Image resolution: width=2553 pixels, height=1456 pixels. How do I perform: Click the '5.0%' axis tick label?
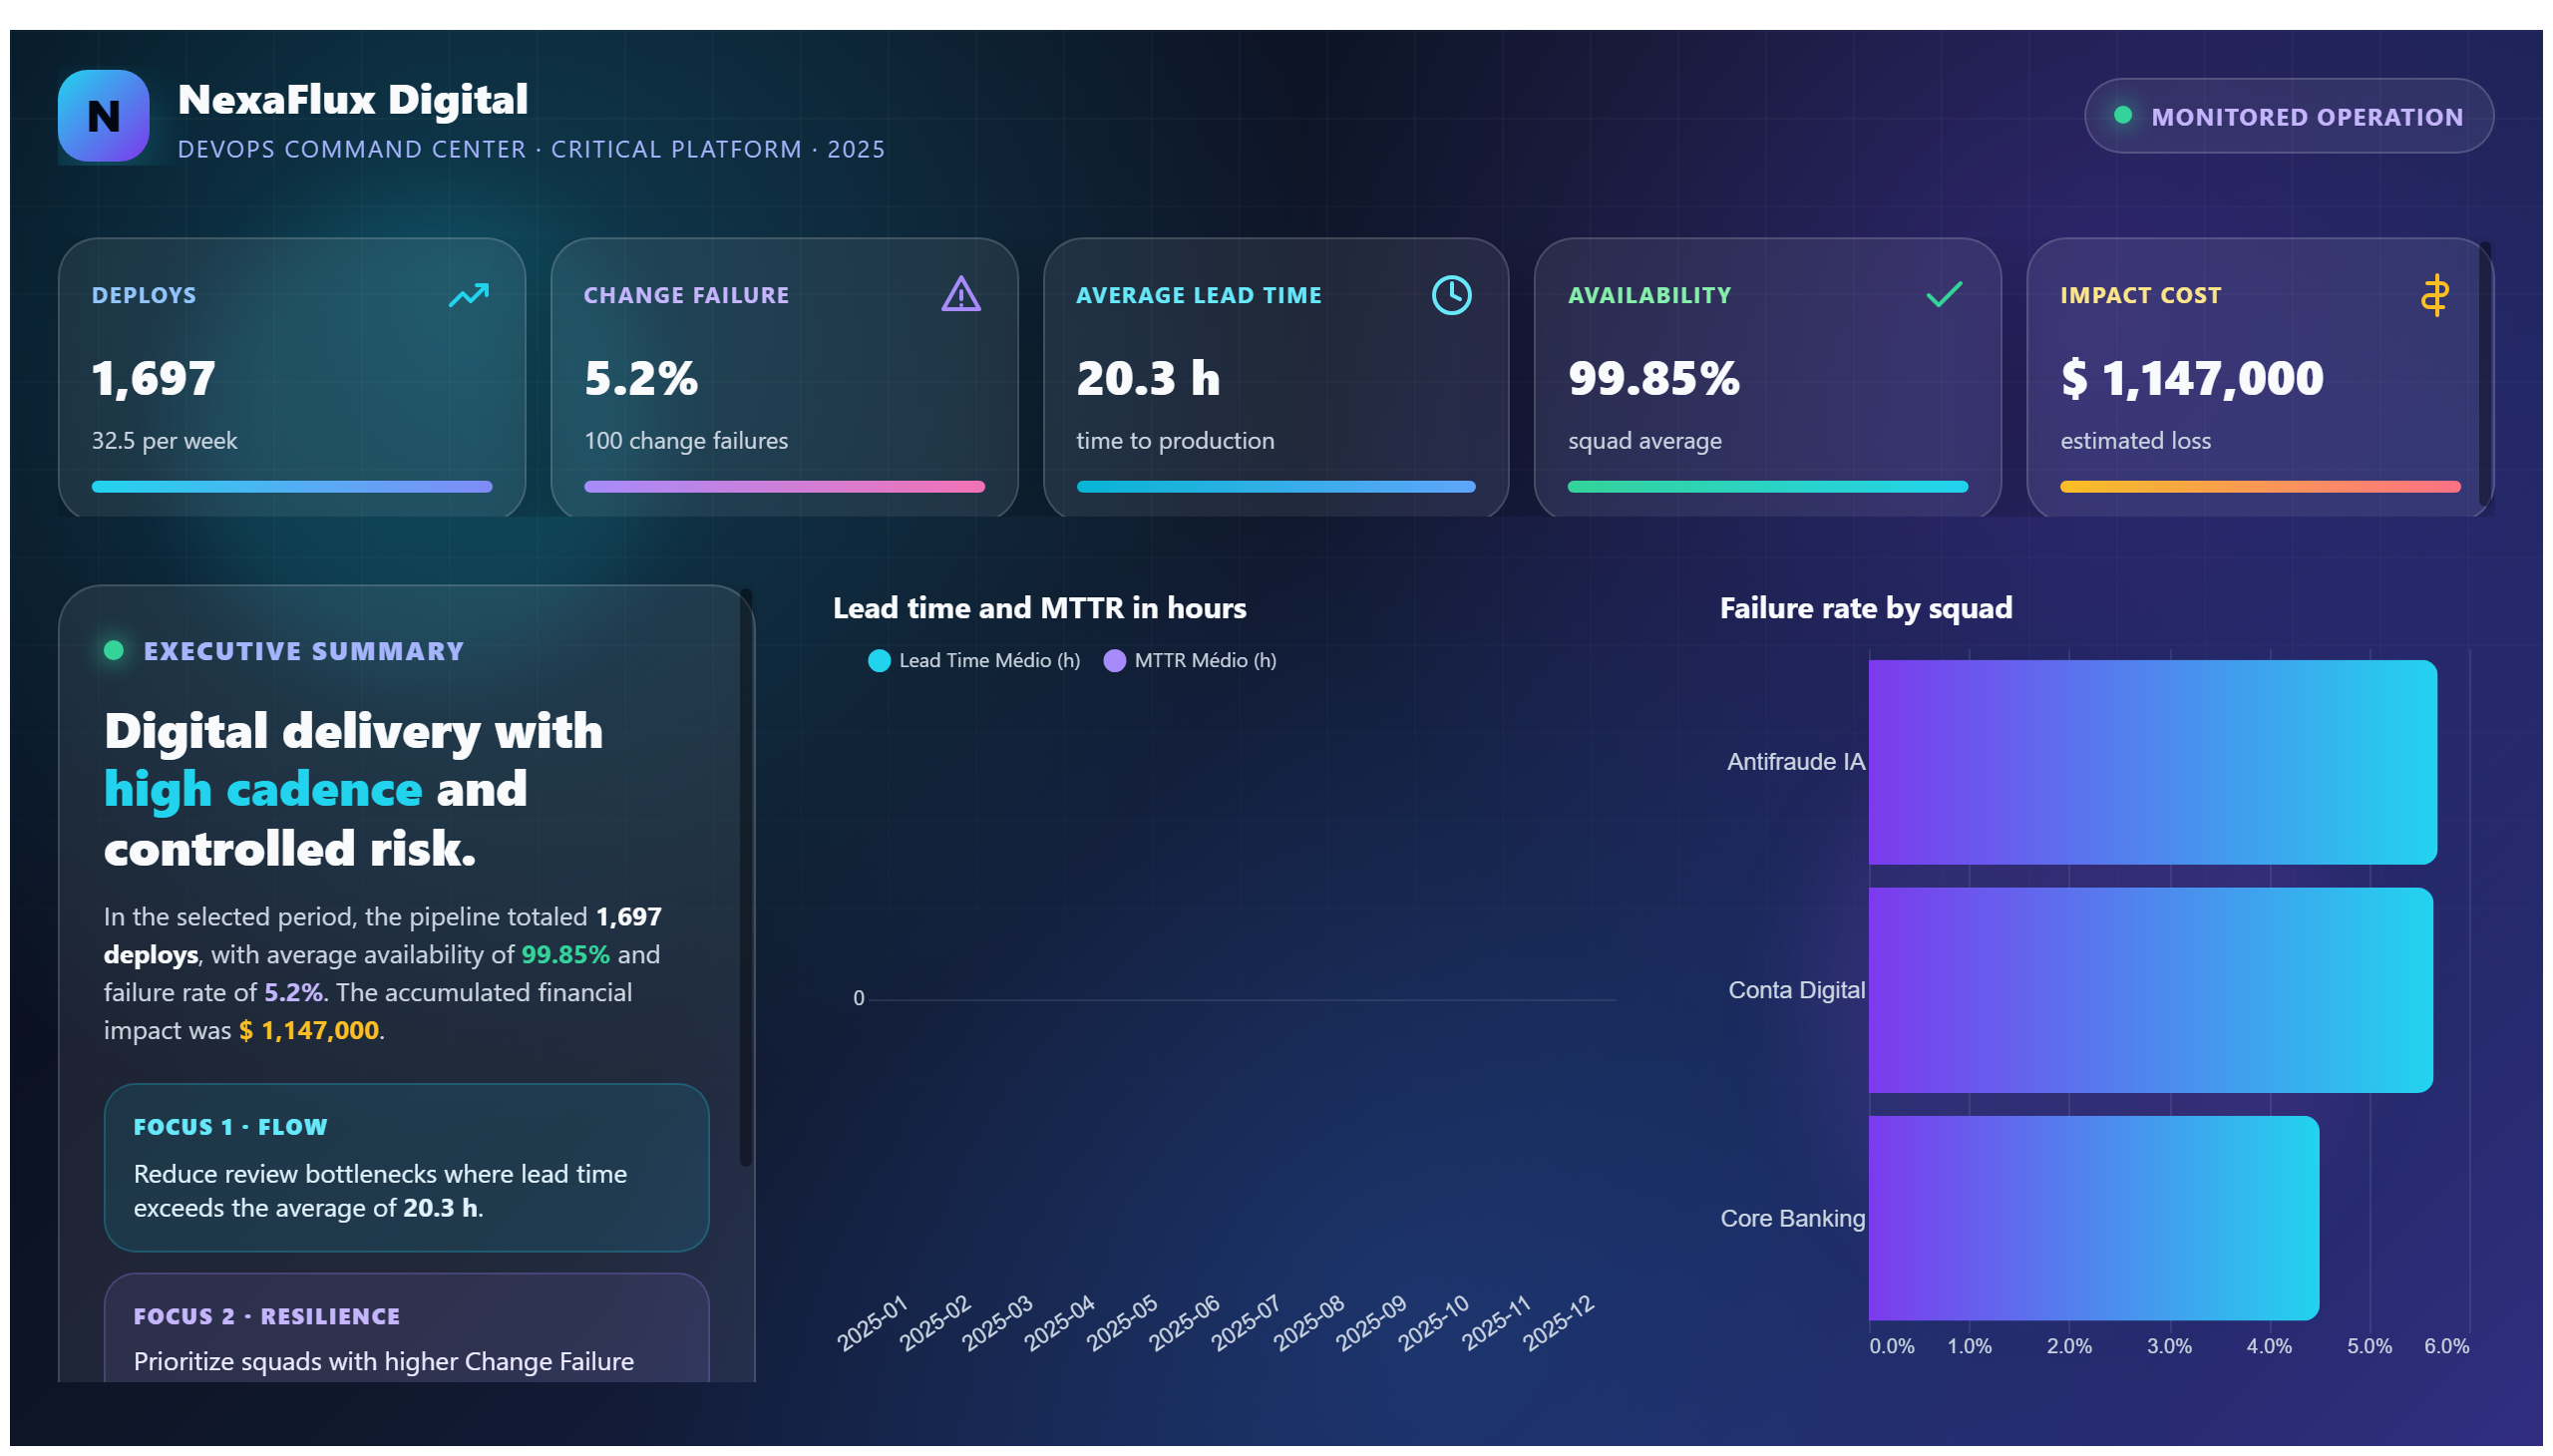pos(2369,1346)
